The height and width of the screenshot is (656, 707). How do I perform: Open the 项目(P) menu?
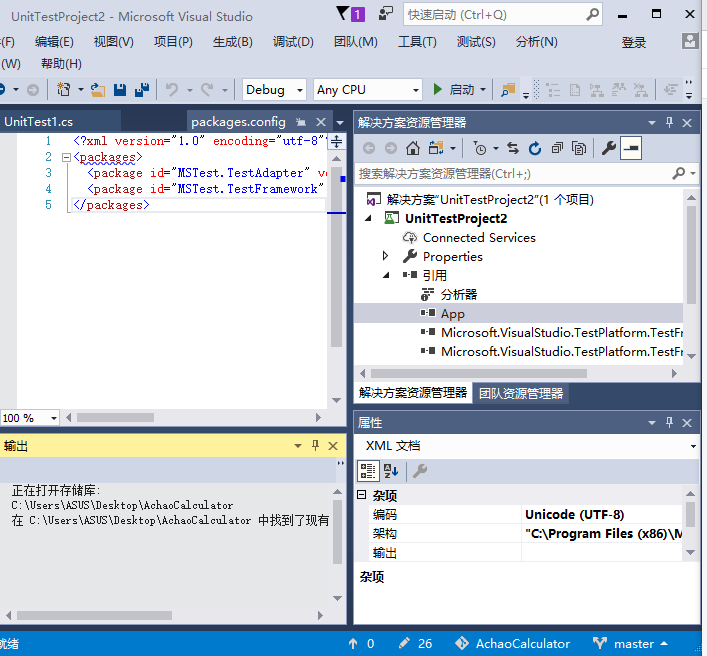(x=173, y=42)
